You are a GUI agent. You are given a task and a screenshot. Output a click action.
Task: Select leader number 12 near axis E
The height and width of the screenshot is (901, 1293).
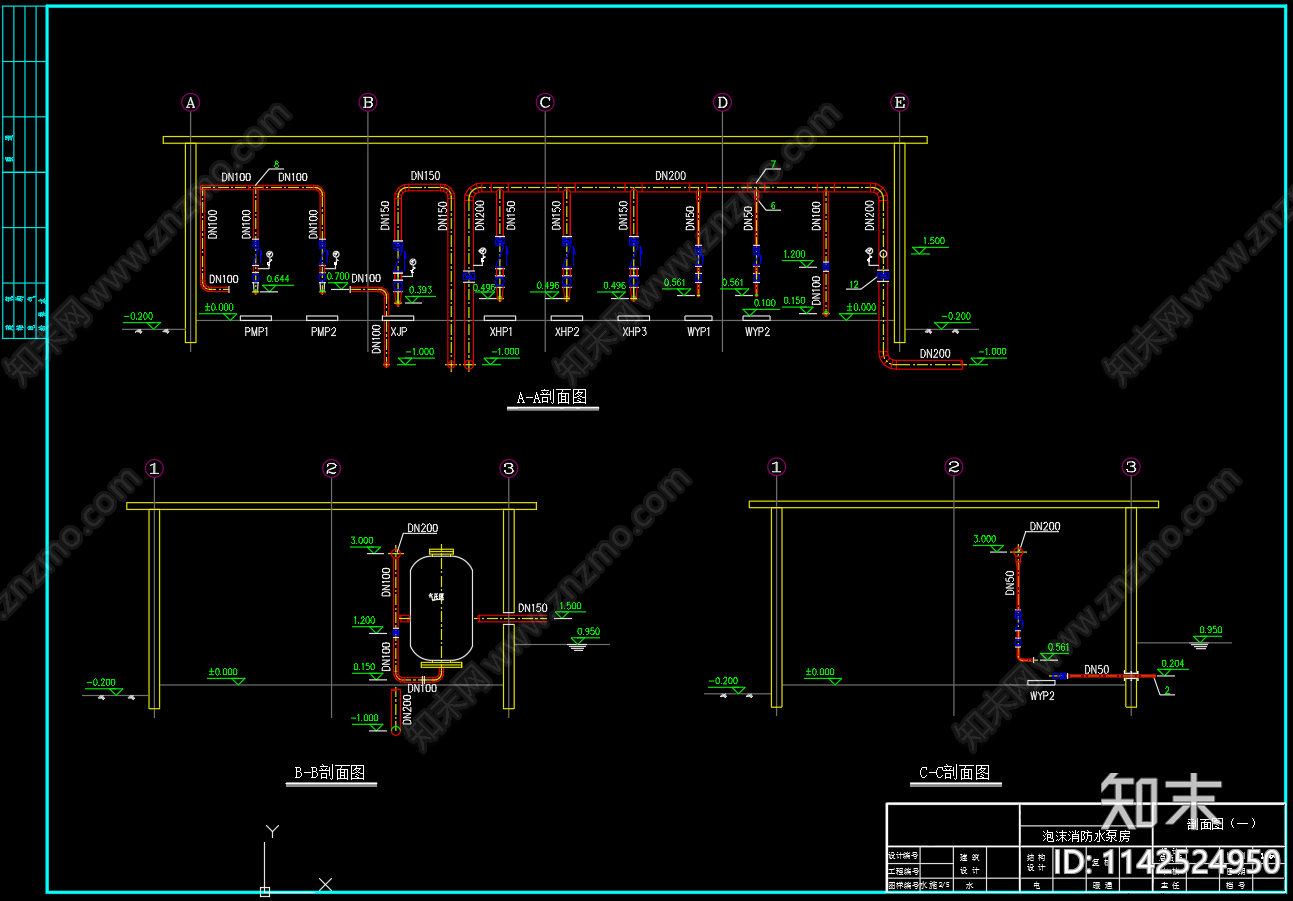[853, 285]
